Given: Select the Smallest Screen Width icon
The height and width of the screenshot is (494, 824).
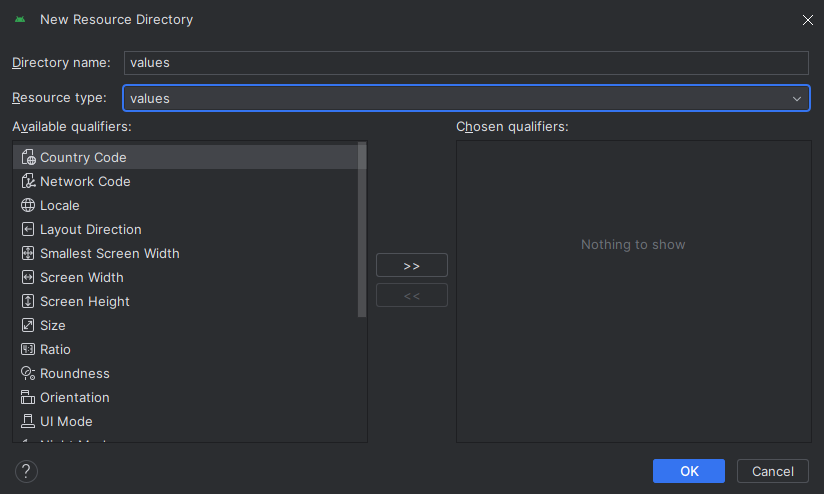Looking at the screenshot, I should click(x=28, y=253).
